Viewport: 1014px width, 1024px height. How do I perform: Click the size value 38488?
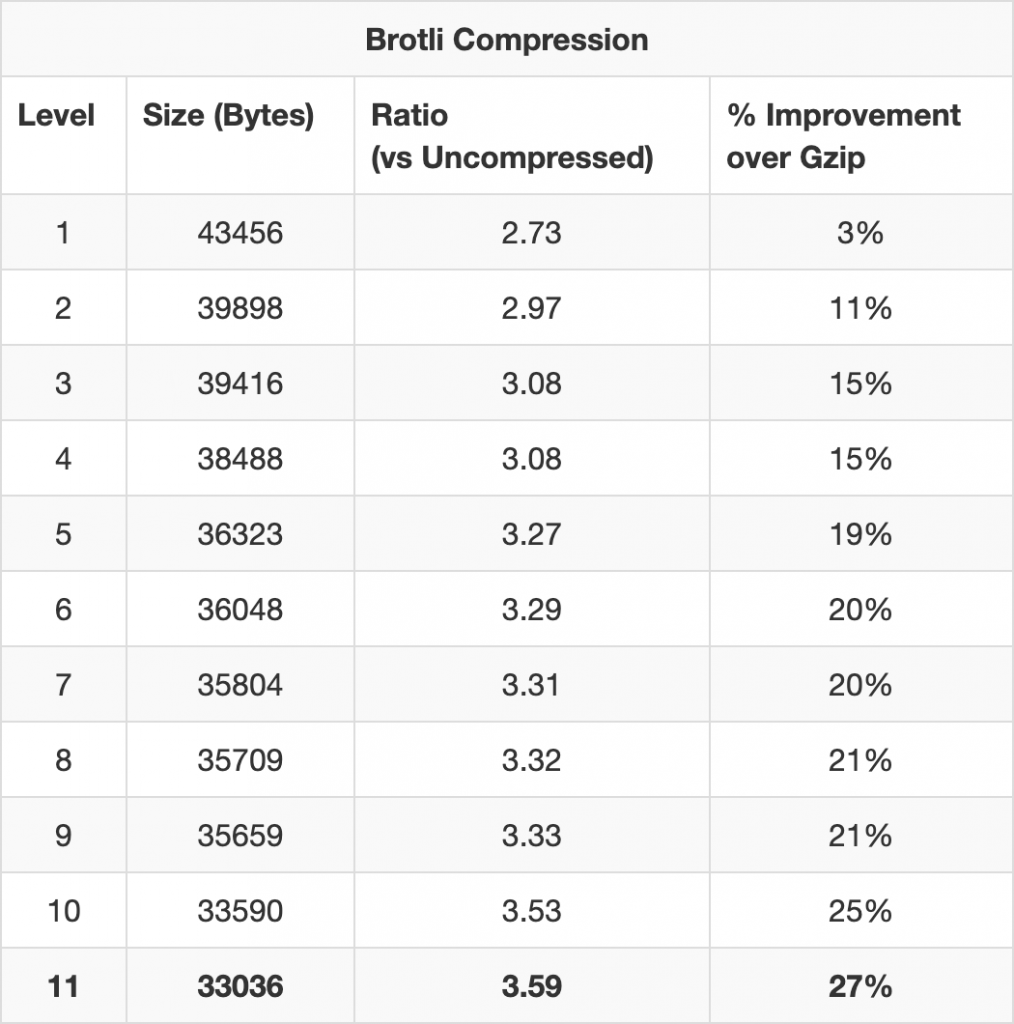pyautogui.click(x=240, y=459)
